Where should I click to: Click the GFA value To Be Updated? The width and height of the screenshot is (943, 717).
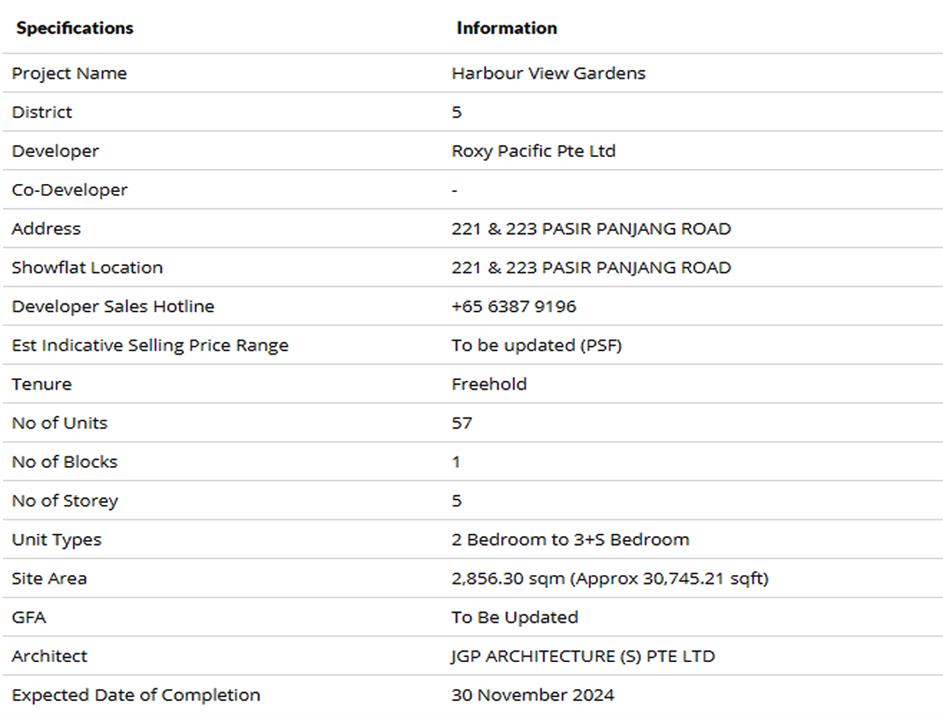click(x=514, y=617)
